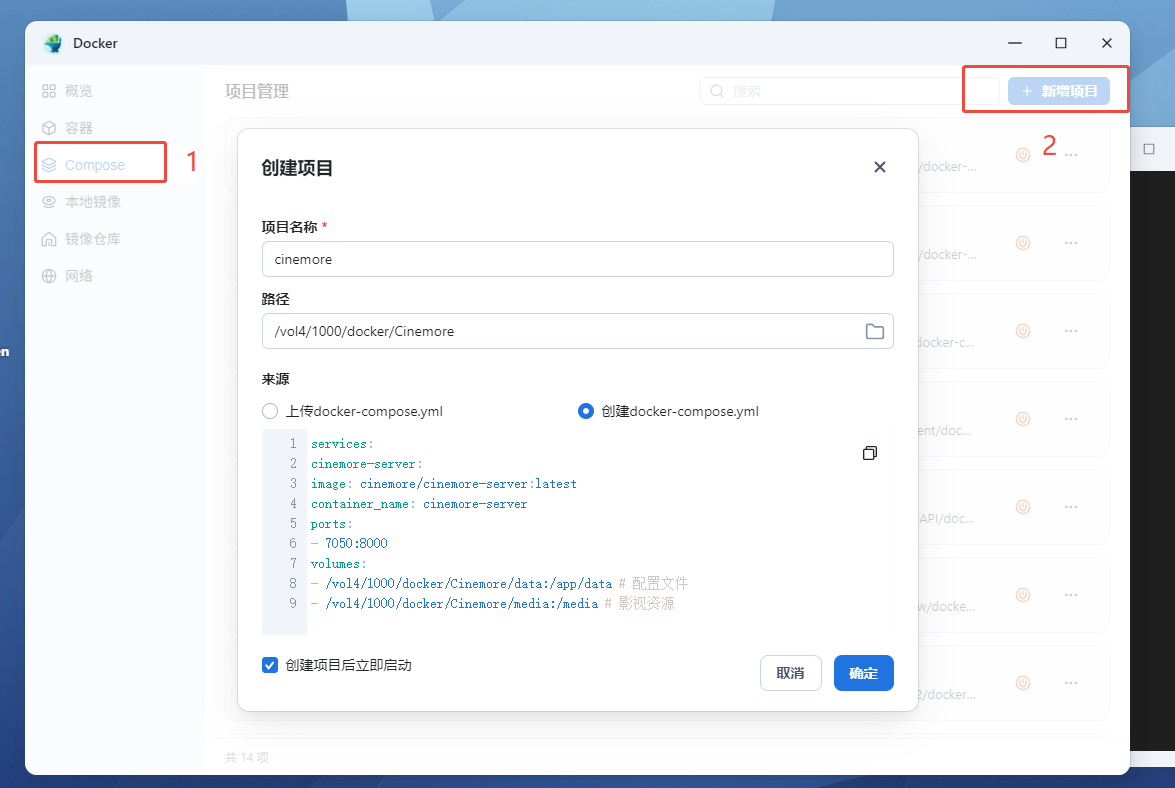Edit the 项目名称 field containing cinemore
1175x788 pixels.
tap(578, 259)
